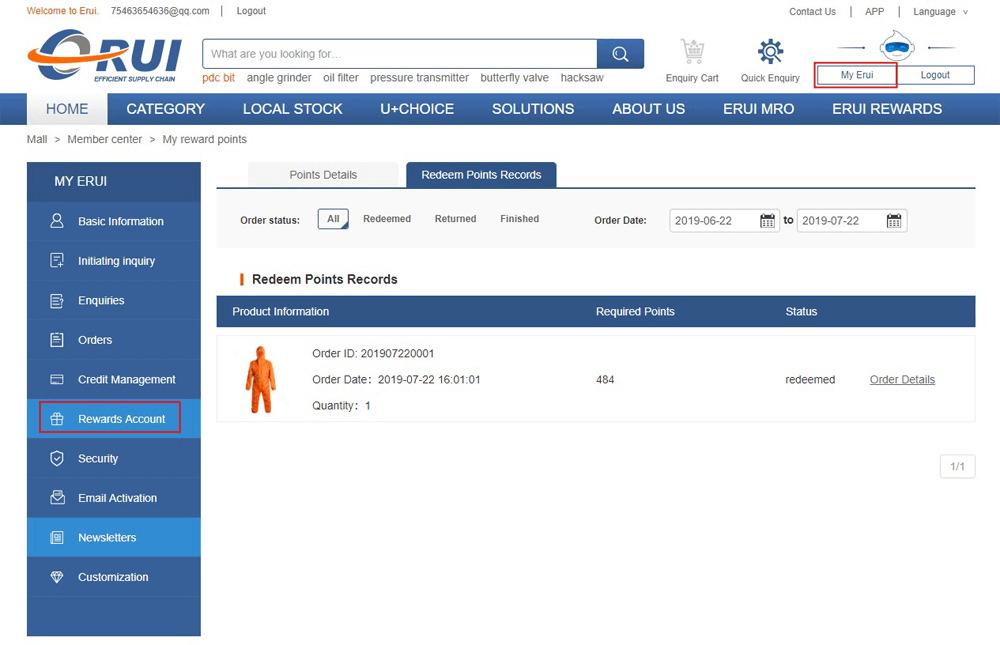The width and height of the screenshot is (1000, 645).
Task: Select the Redeem Points Records tab
Action: [481, 175]
